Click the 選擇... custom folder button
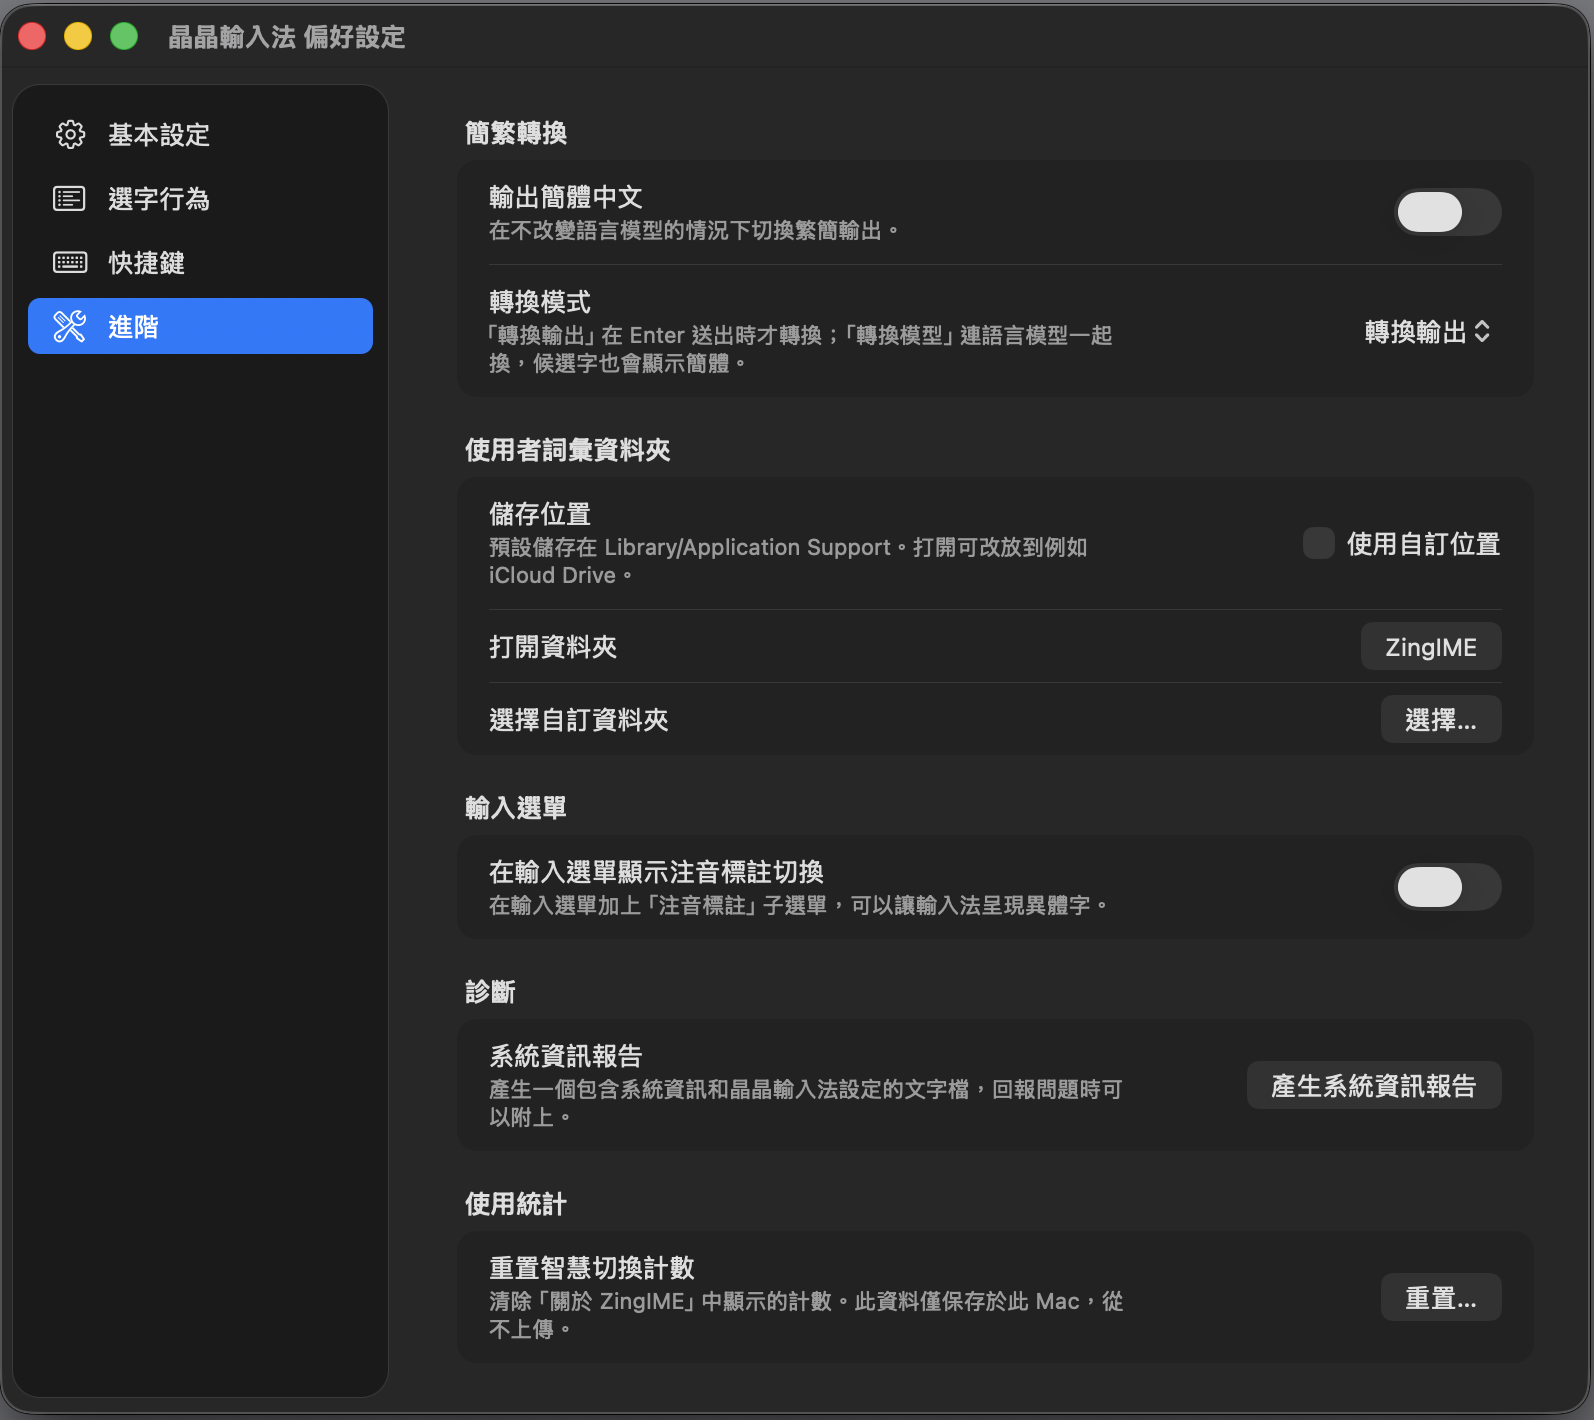 [1441, 720]
